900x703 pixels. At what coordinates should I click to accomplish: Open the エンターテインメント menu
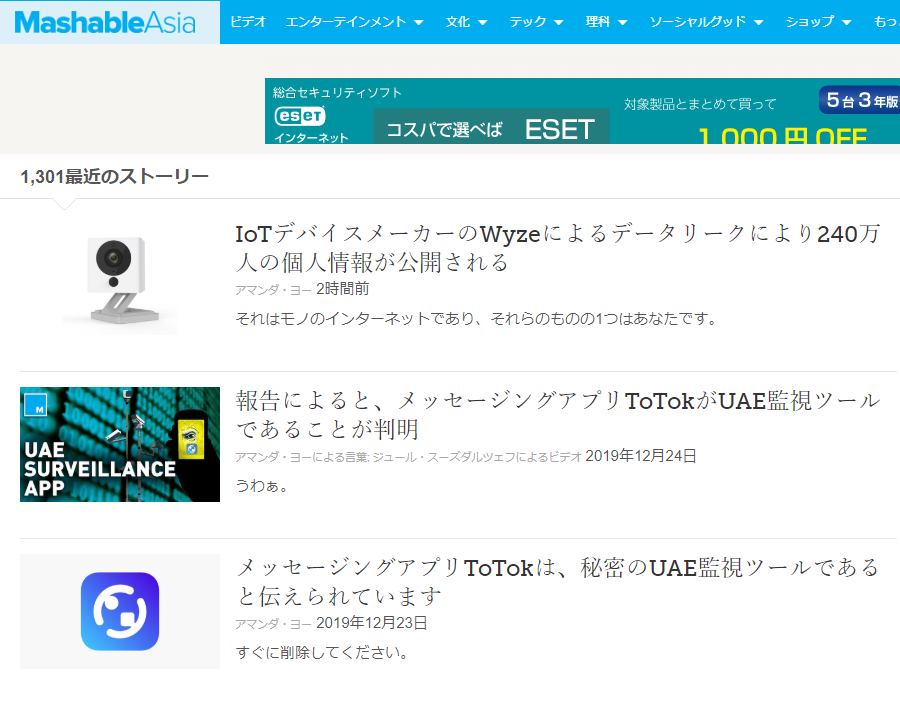[x=346, y=22]
